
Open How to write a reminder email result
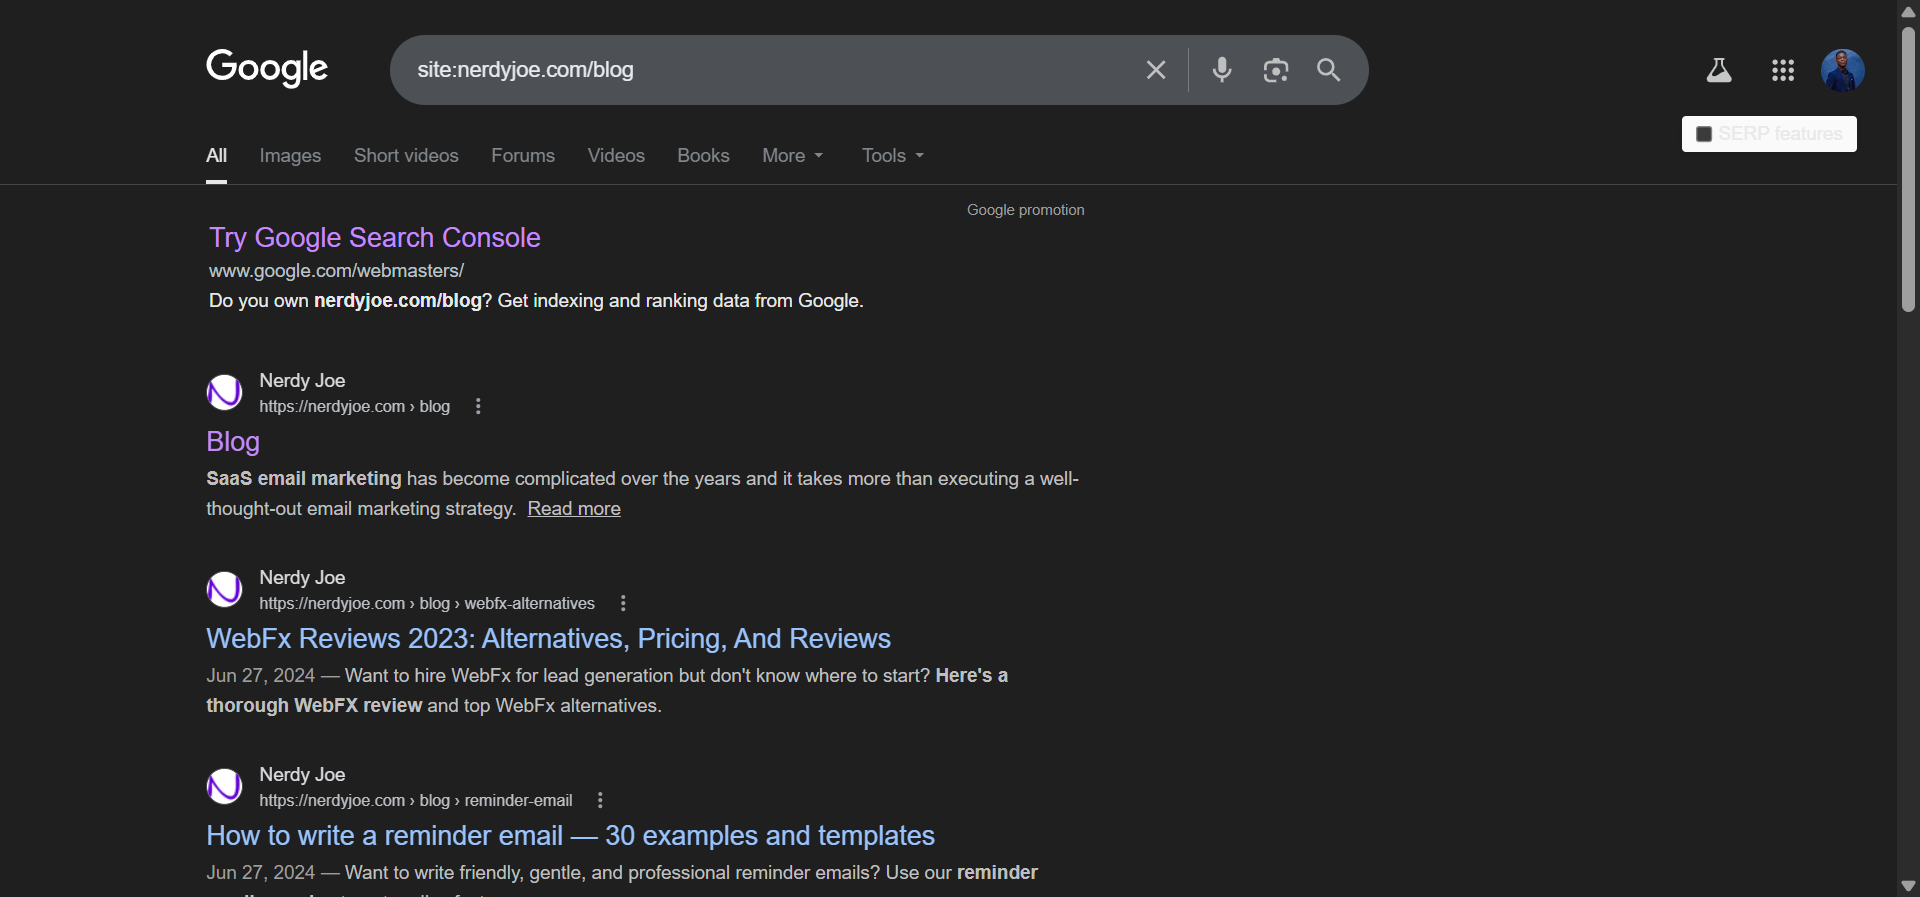click(x=570, y=835)
